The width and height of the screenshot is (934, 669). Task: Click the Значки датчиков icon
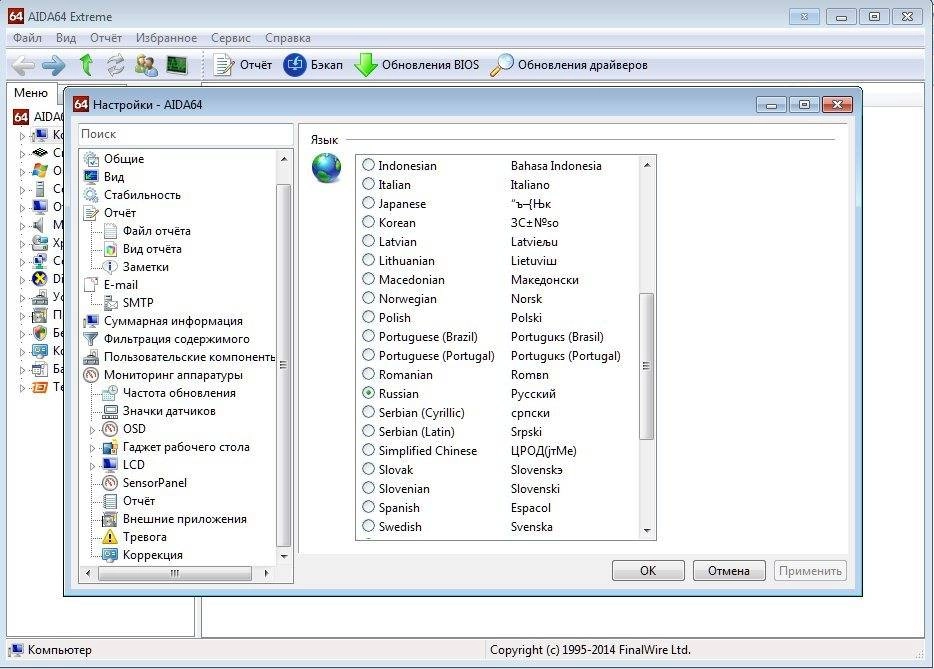coord(110,411)
